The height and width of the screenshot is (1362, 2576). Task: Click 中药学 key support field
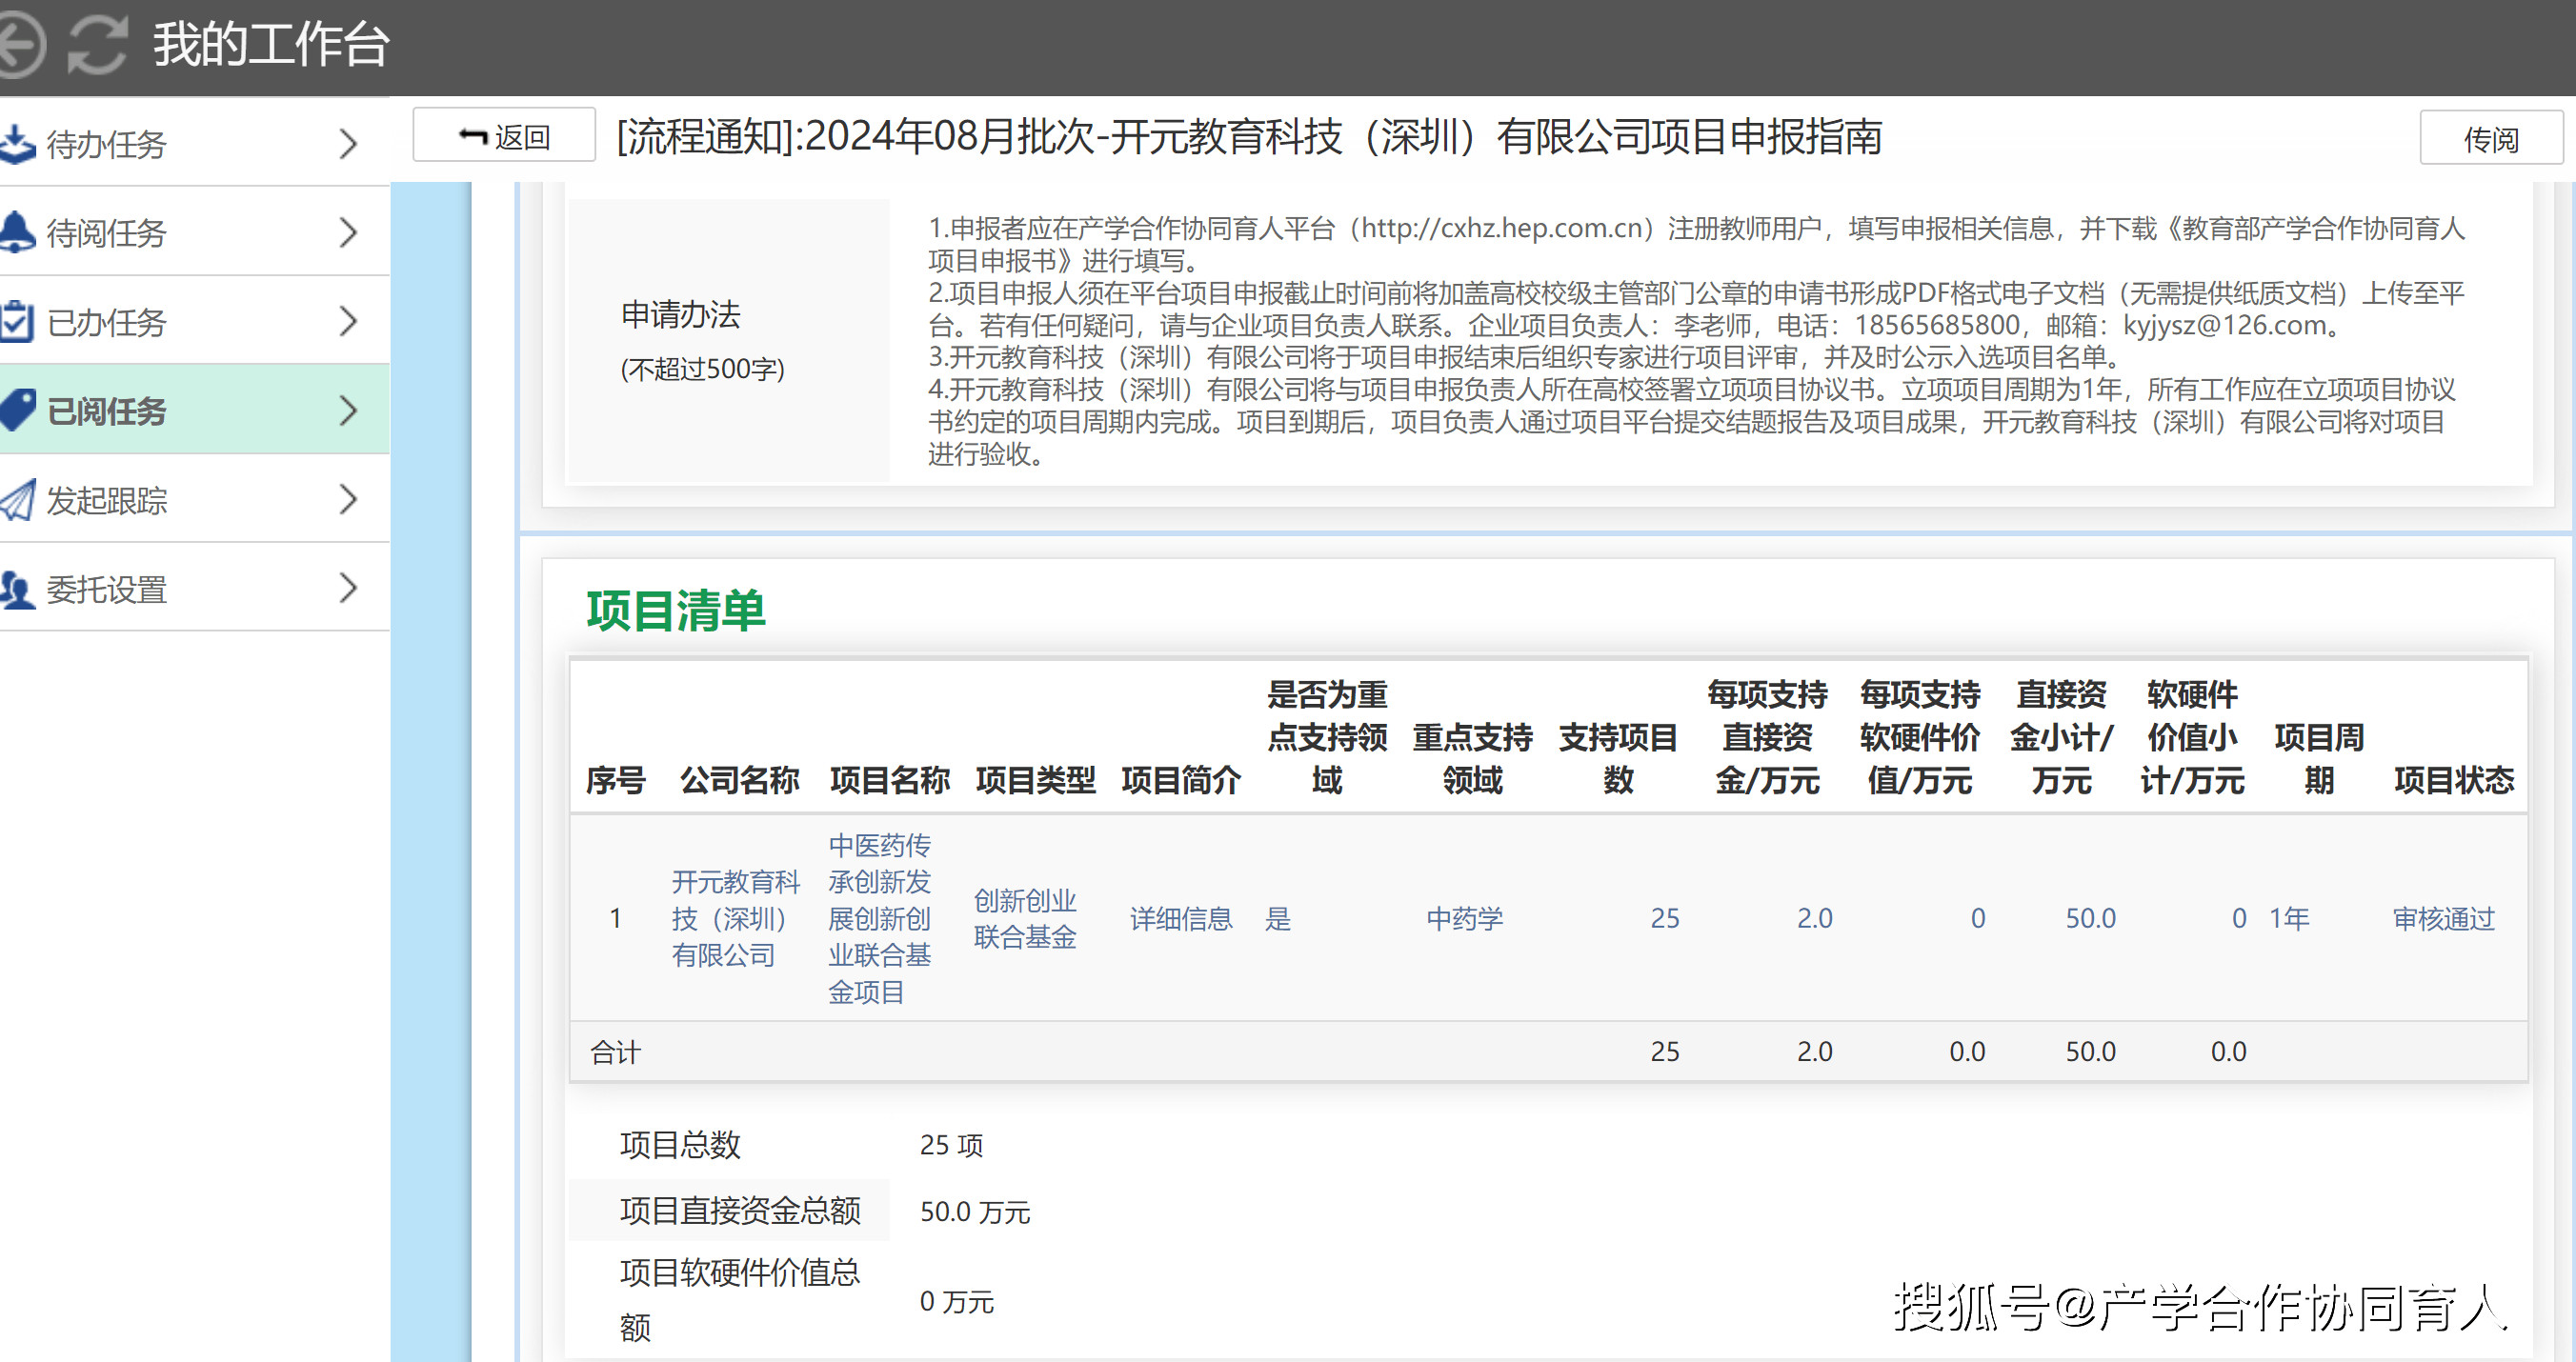tap(1464, 918)
